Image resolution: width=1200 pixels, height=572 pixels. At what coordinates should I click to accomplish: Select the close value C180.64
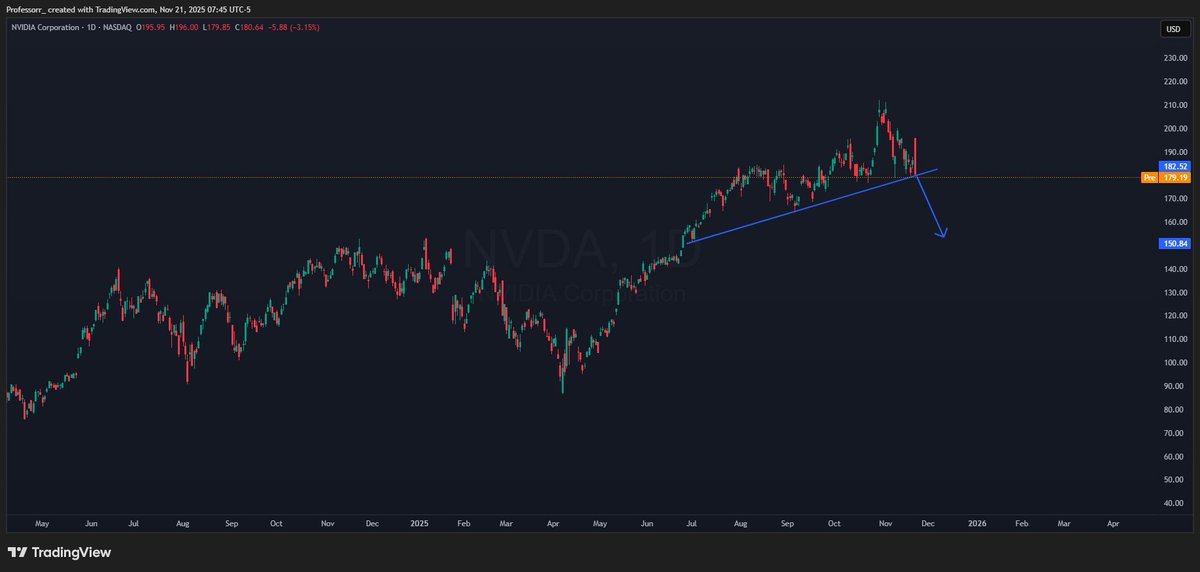(247, 27)
